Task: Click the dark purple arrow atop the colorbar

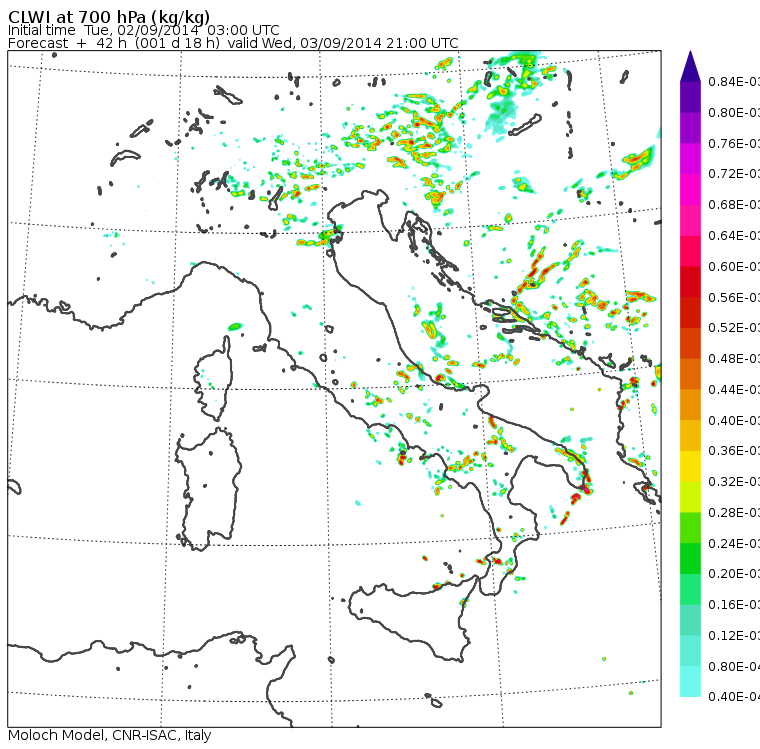Action: coord(690,67)
